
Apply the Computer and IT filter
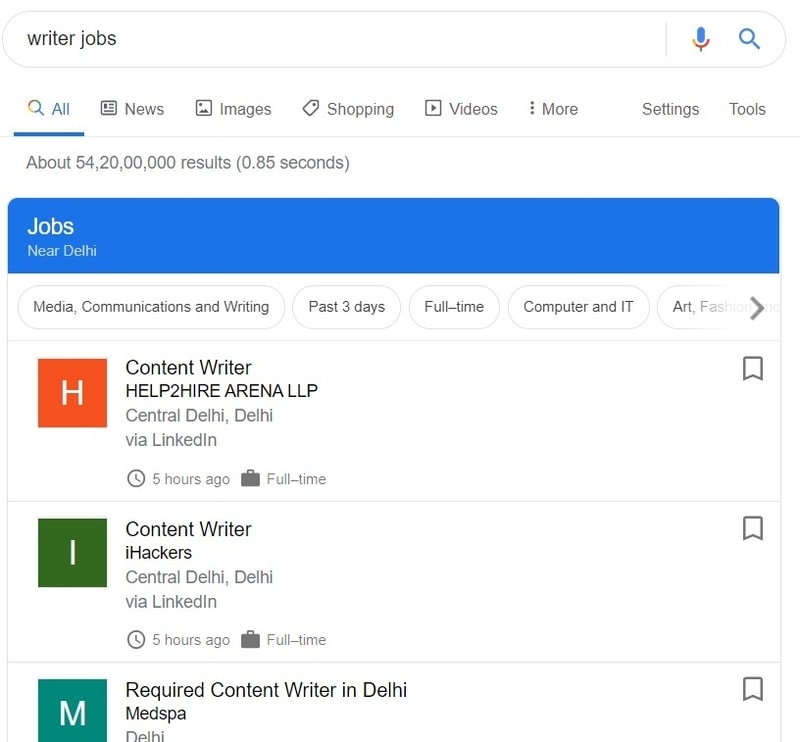tap(578, 307)
